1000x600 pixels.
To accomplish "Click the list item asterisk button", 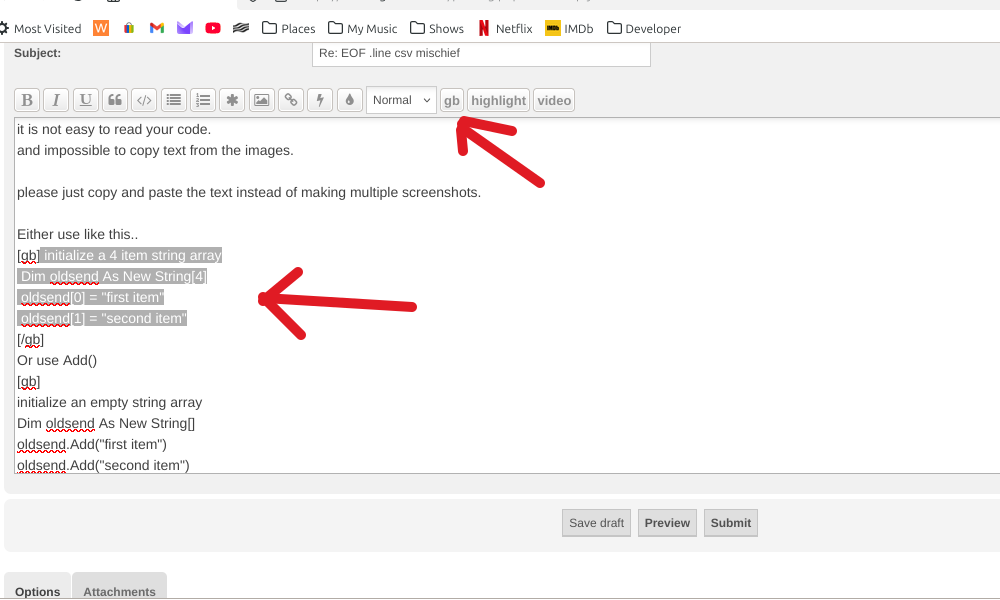I will (x=232, y=100).
